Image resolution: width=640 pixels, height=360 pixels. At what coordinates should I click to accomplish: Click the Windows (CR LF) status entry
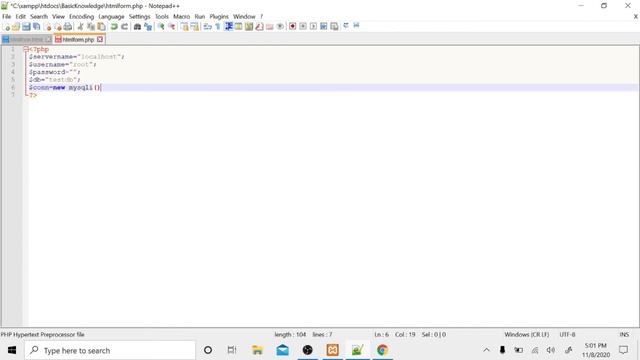(x=527, y=334)
